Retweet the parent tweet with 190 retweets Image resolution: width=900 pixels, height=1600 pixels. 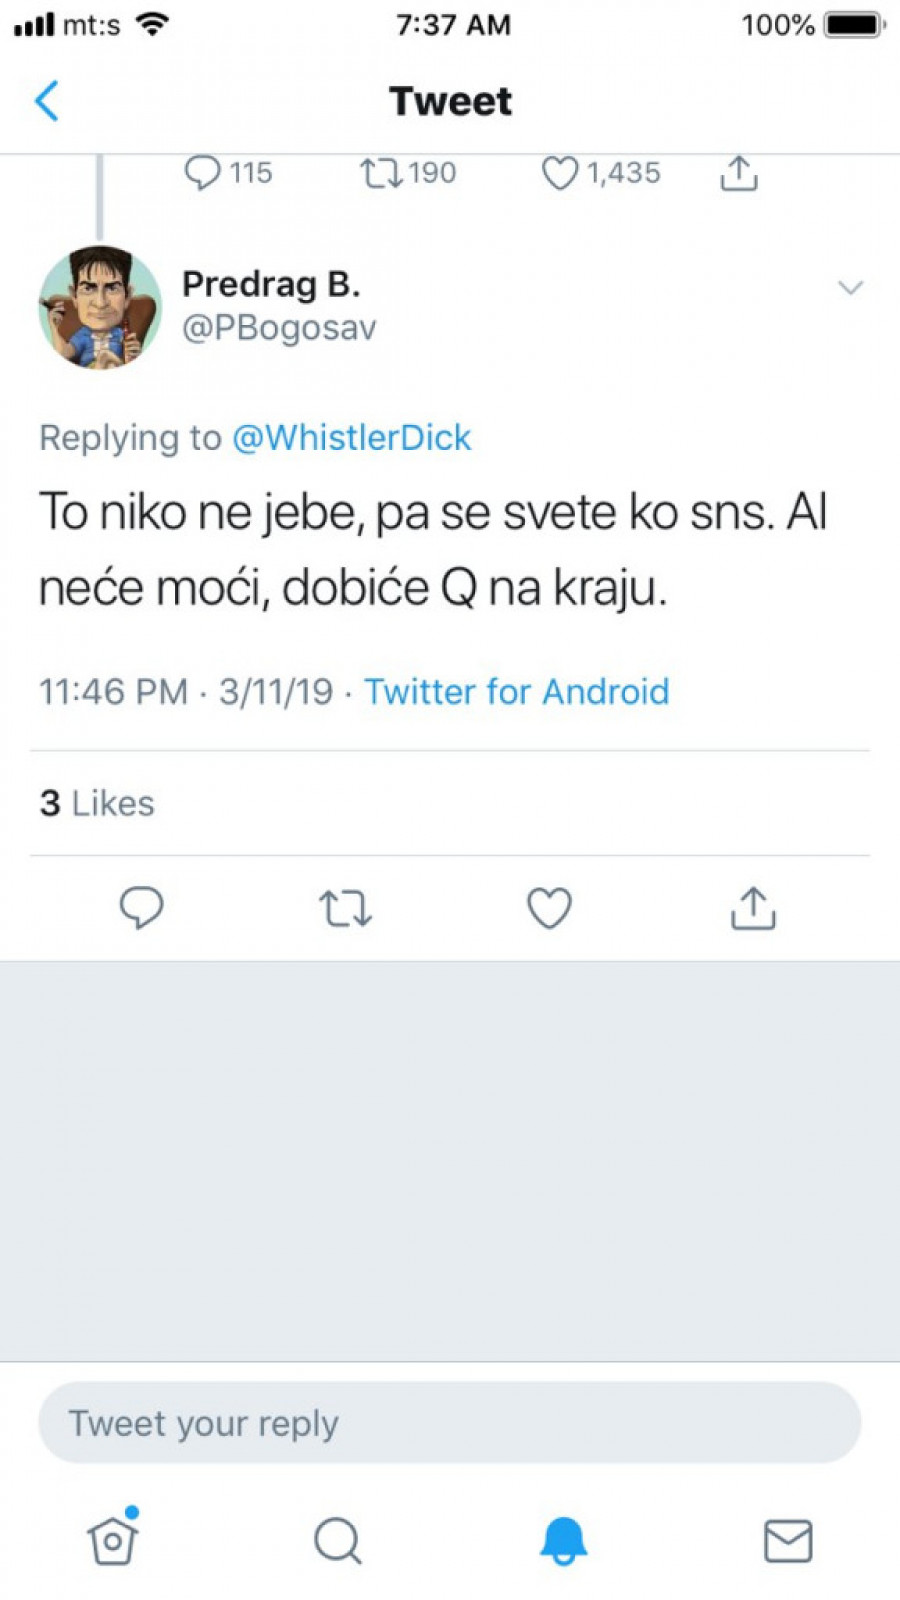[381, 173]
